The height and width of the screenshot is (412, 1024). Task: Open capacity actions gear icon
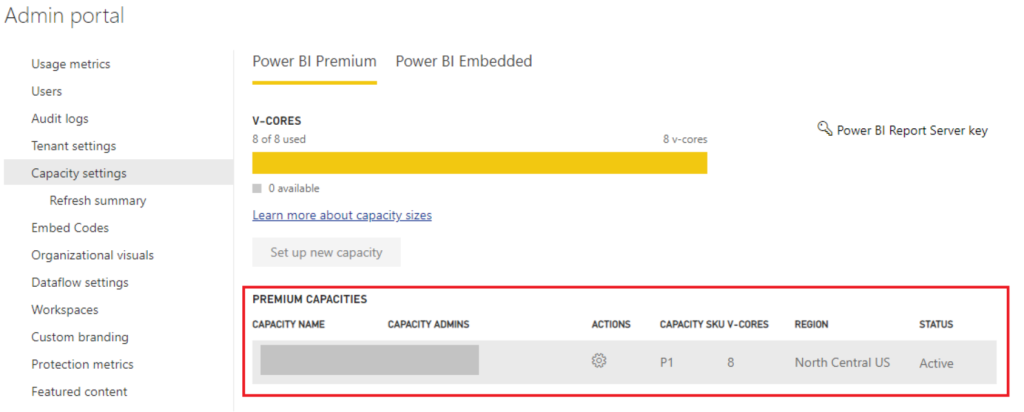coord(599,360)
